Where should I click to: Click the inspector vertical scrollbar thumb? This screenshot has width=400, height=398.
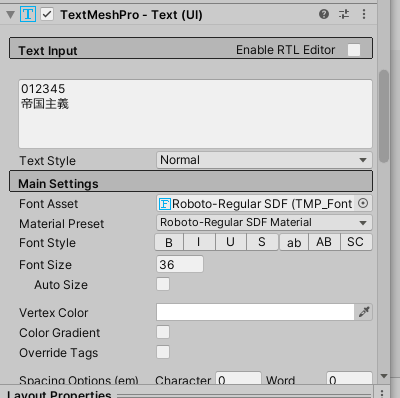click(x=384, y=116)
